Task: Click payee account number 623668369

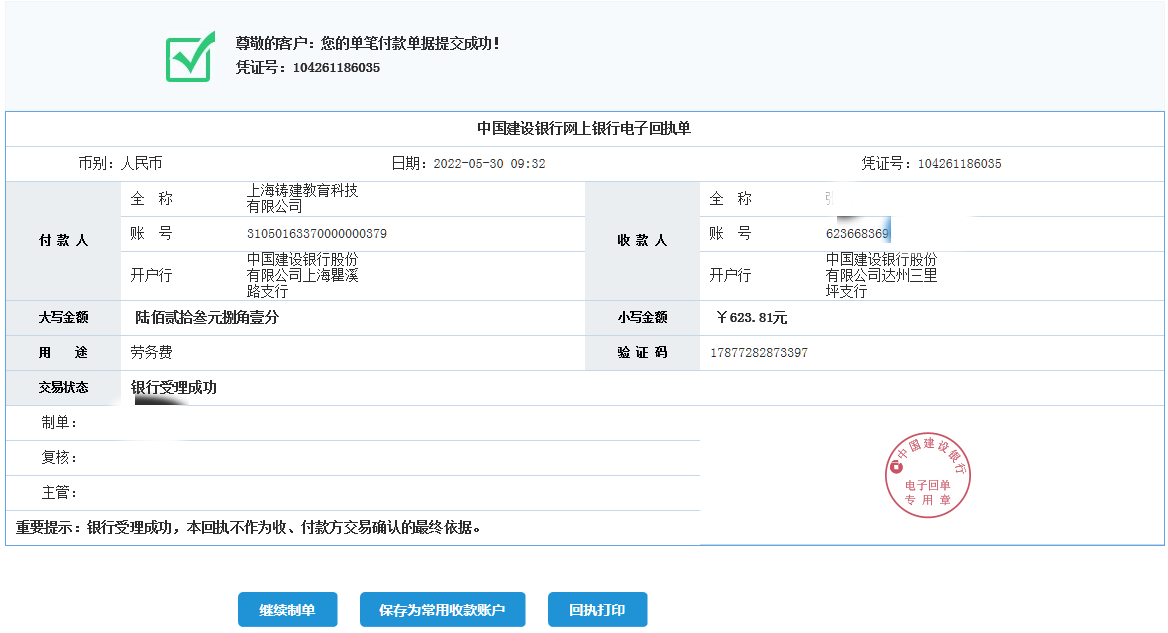Action: click(857, 234)
